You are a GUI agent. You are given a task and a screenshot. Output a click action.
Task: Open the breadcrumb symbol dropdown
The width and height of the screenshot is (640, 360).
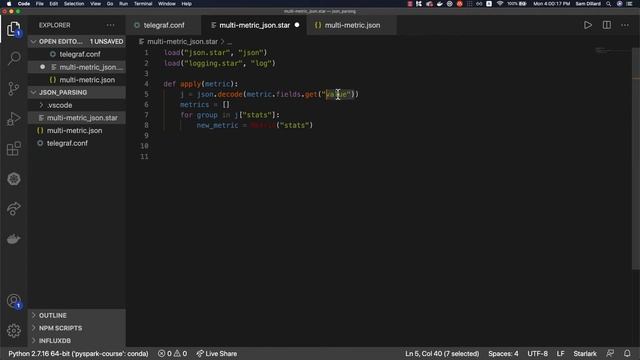[230, 42]
